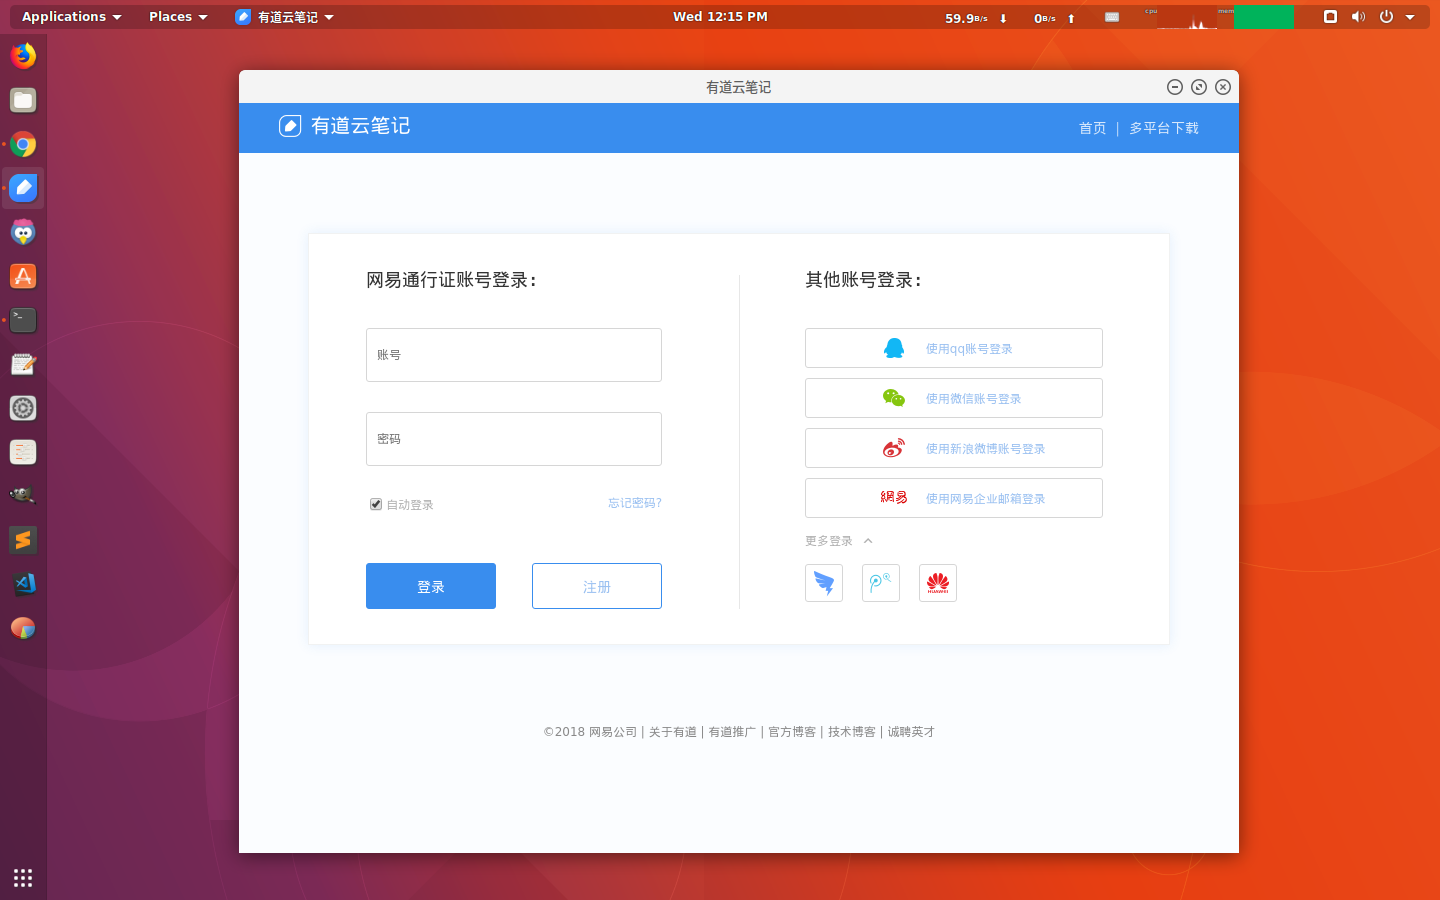Click the Youdao Note dock icon
This screenshot has width=1440, height=900.
click(23, 188)
